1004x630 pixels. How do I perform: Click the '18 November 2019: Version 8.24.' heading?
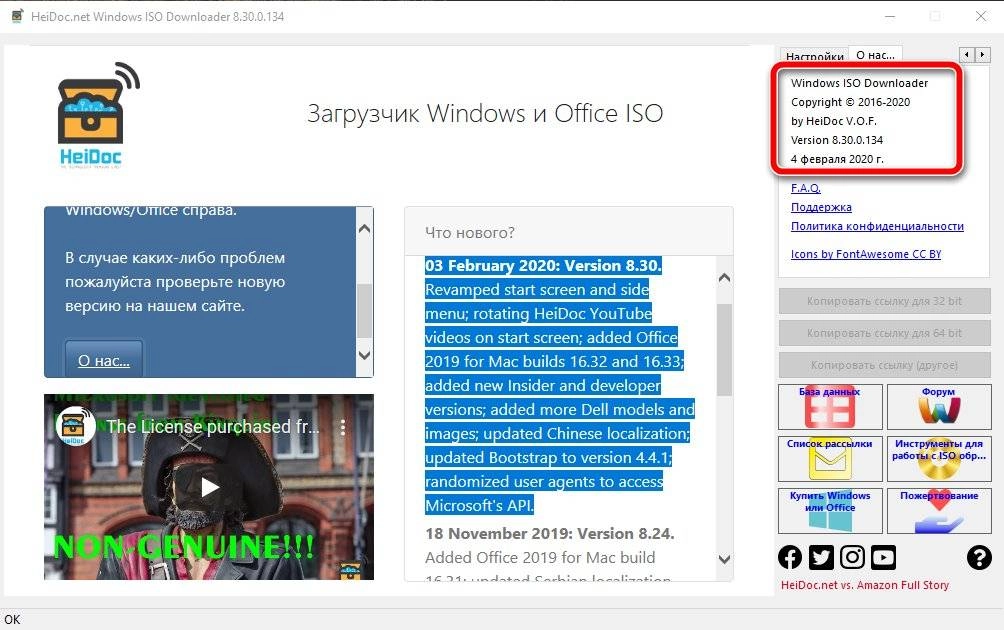(x=549, y=533)
